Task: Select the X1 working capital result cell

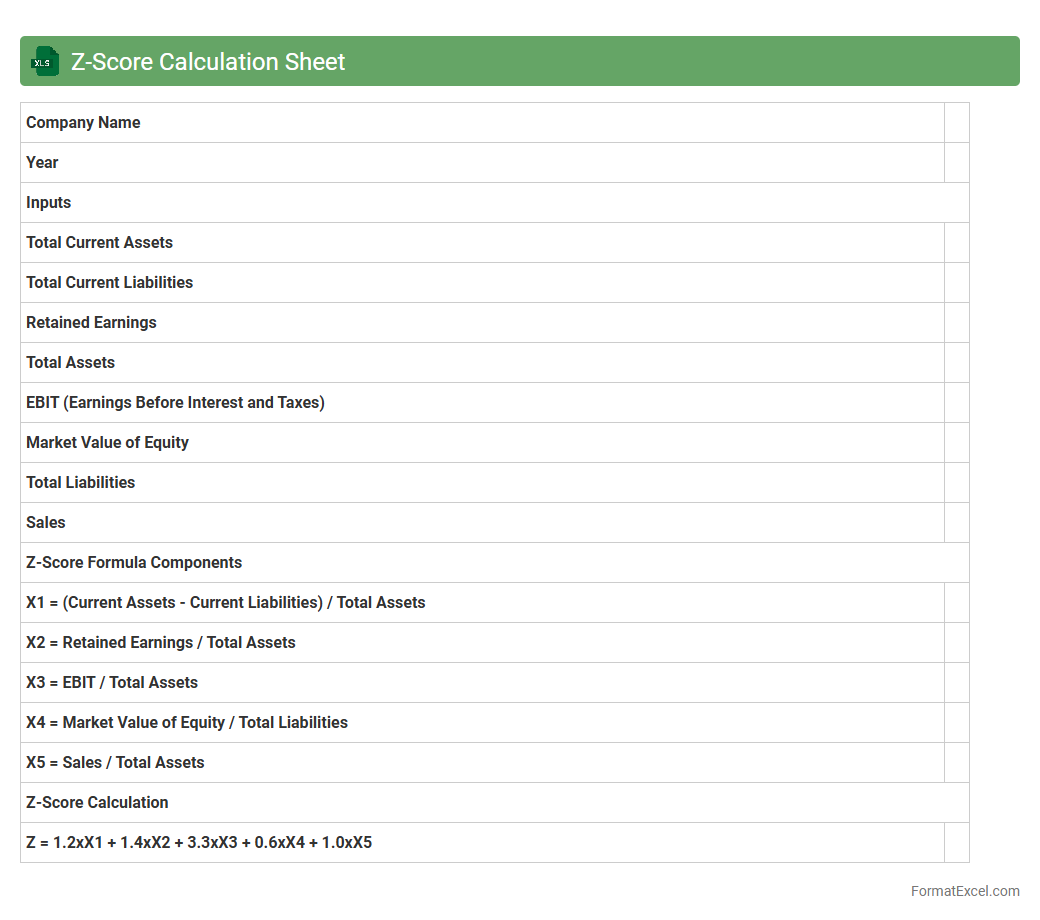Action: (956, 603)
